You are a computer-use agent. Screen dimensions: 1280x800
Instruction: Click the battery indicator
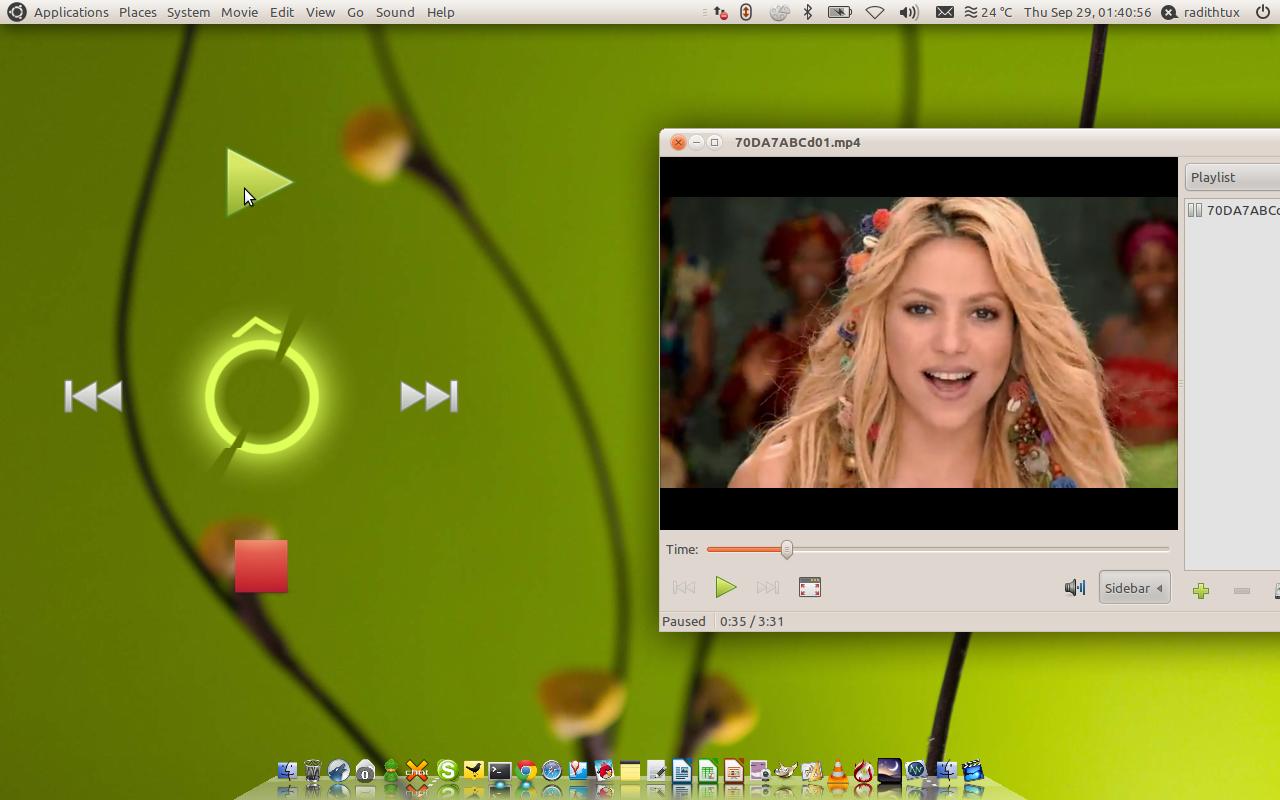pos(840,12)
